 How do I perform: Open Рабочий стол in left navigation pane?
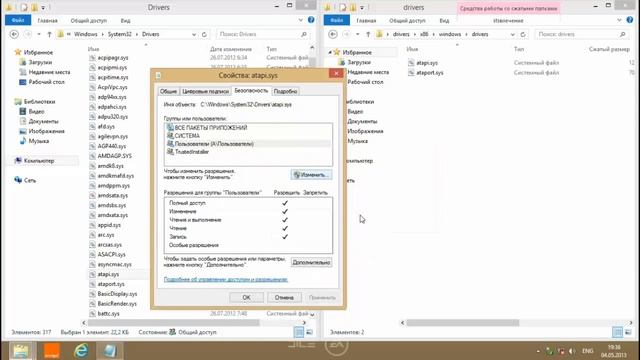(x=46, y=82)
